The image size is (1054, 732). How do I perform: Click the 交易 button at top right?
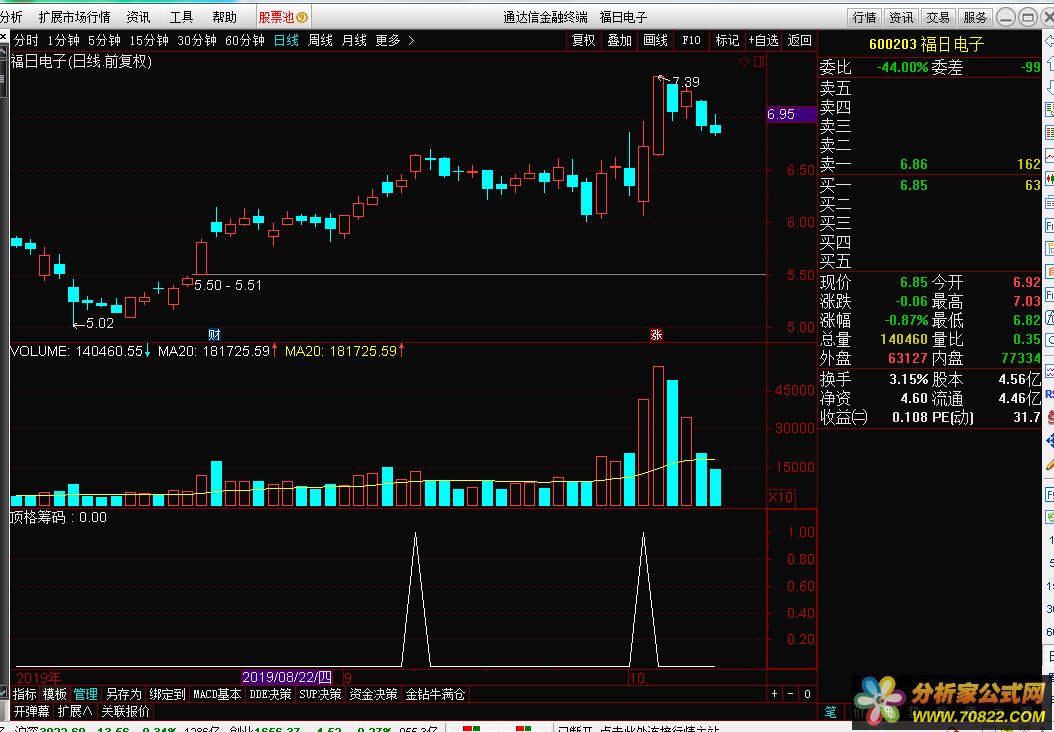pos(938,17)
